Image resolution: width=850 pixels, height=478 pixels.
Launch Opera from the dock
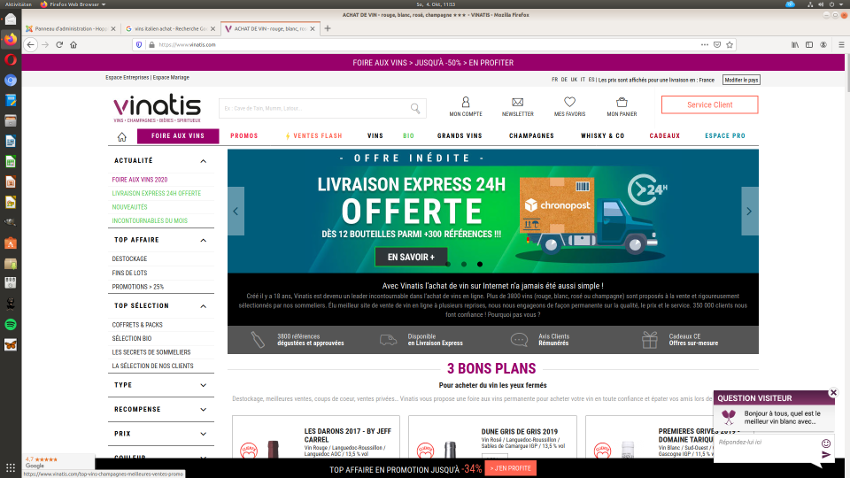tap(10, 60)
